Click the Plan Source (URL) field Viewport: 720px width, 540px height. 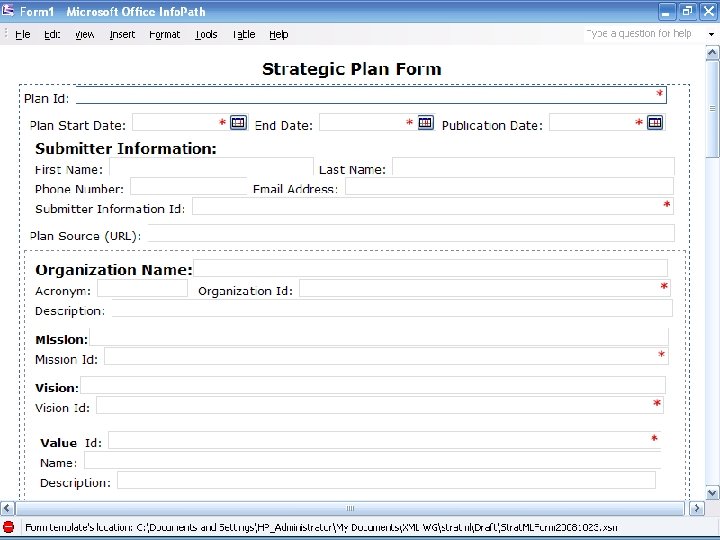(411, 233)
